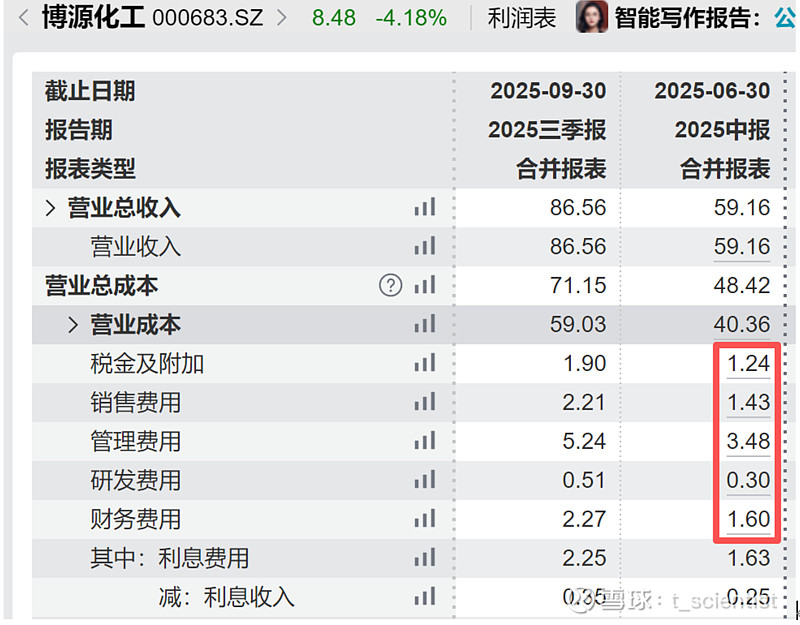Select the 其中：利息费用 row label

tap(170, 558)
